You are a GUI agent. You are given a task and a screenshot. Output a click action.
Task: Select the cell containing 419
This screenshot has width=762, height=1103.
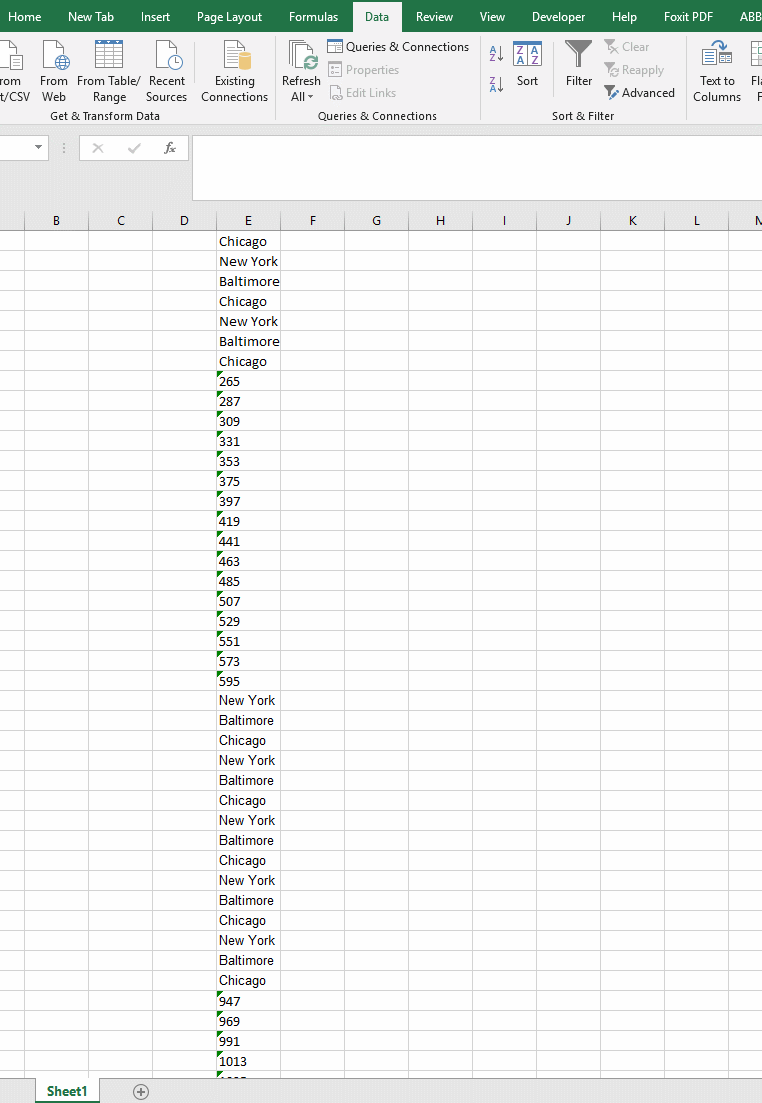tap(248, 521)
